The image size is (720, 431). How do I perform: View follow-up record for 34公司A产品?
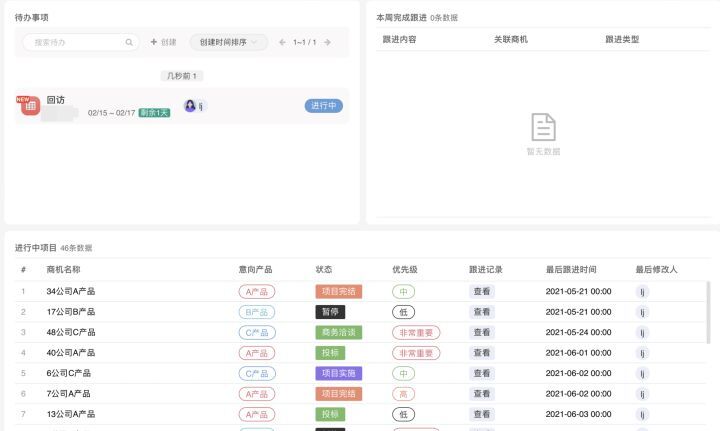coord(482,292)
